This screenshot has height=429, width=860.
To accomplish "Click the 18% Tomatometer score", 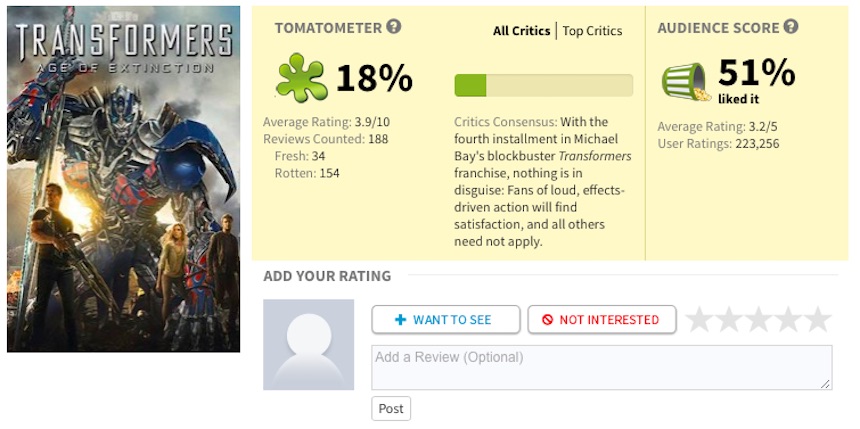I will click(374, 78).
